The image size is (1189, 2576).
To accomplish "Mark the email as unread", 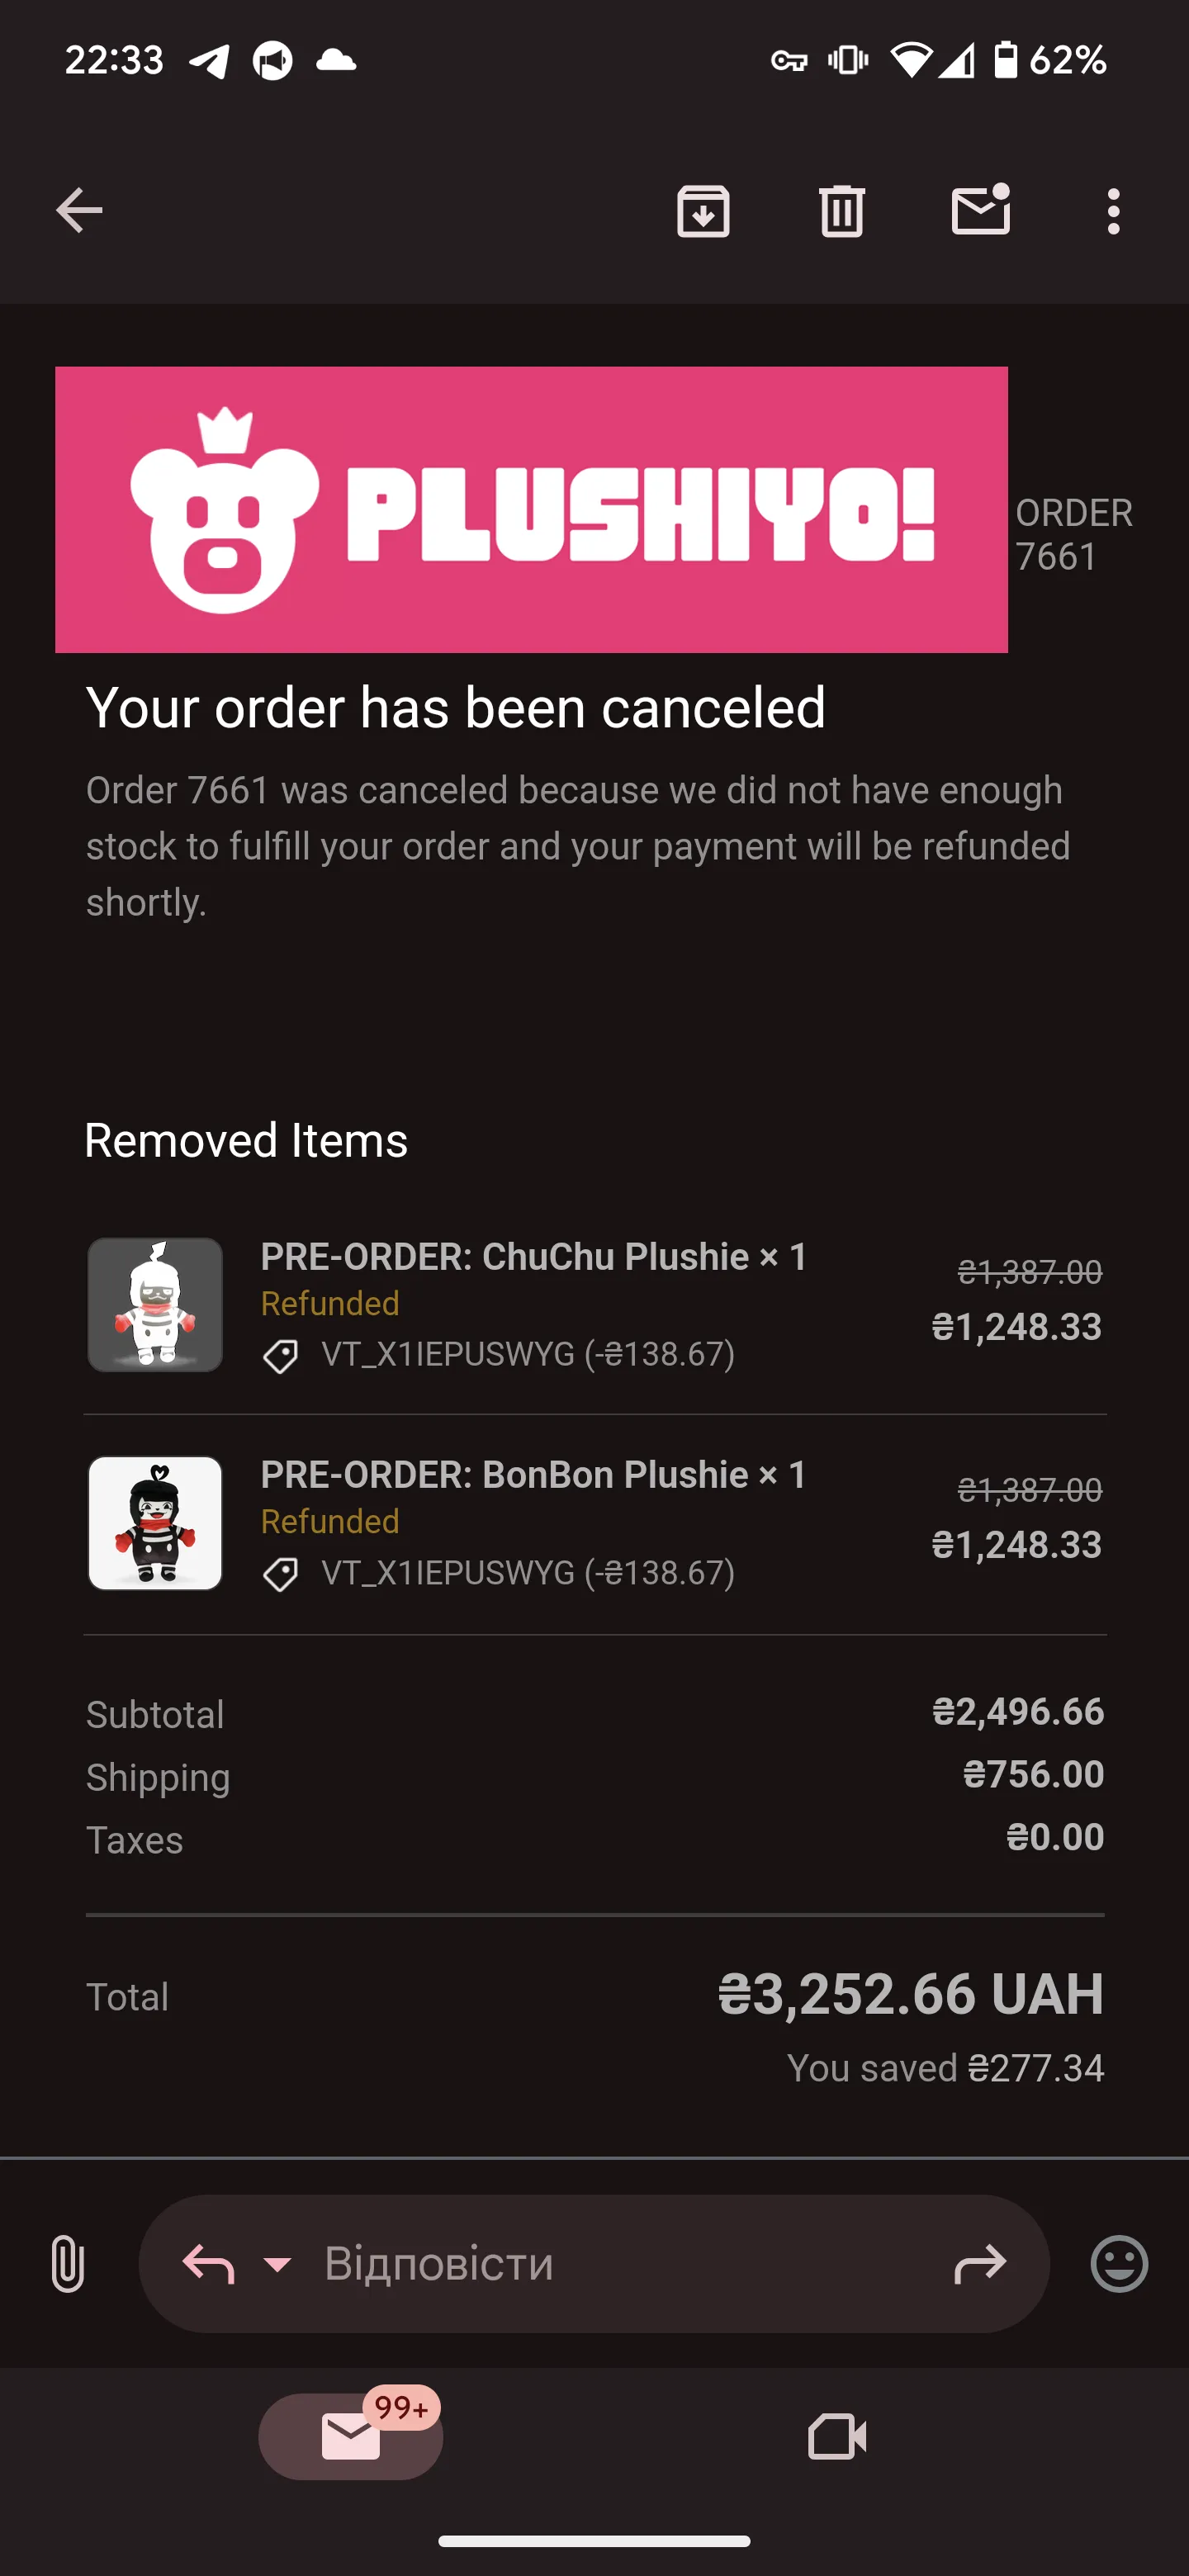I will click(980, 210).
